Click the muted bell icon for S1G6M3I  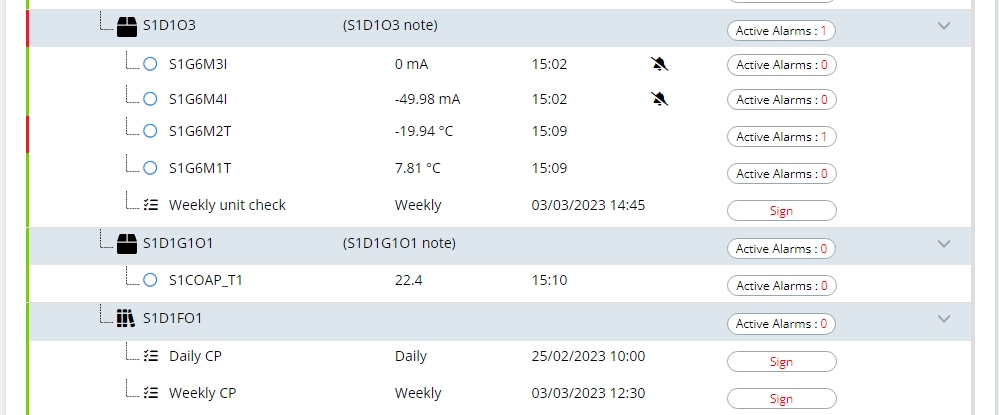pyautogui.click(x=659, y=65)
